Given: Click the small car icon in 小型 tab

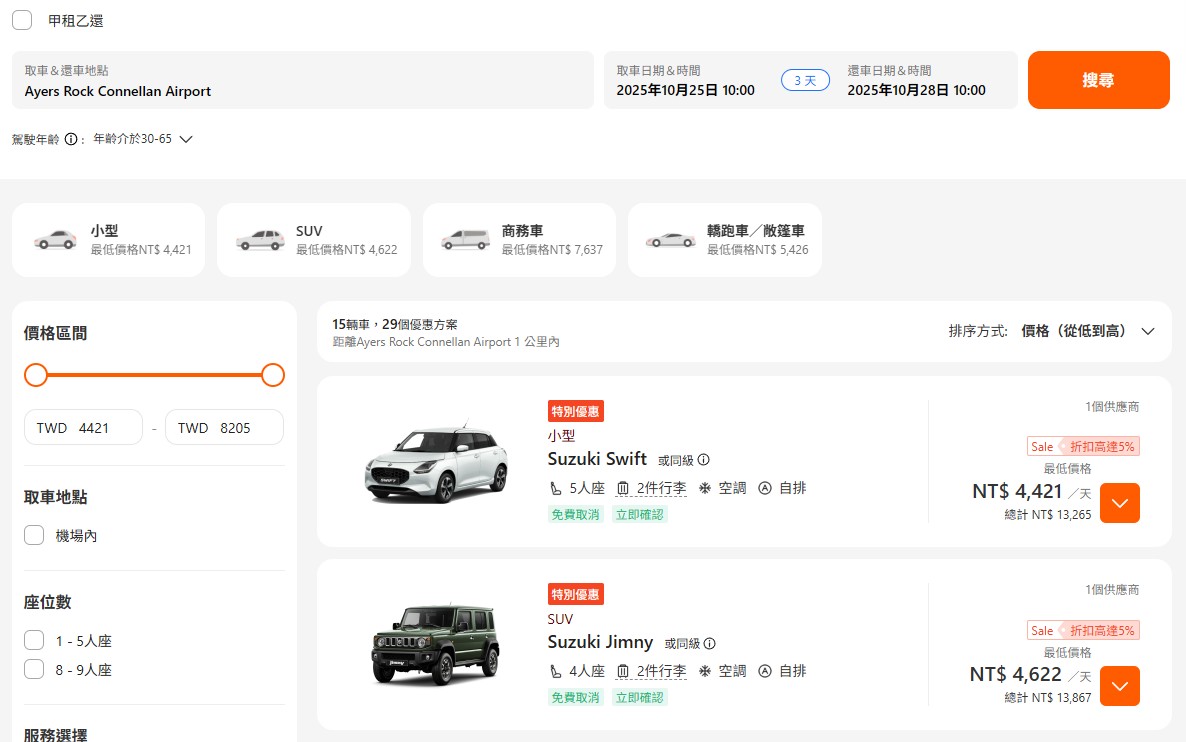Looking at the screenshot, I should pyautogui.click(x=54, y=240).
